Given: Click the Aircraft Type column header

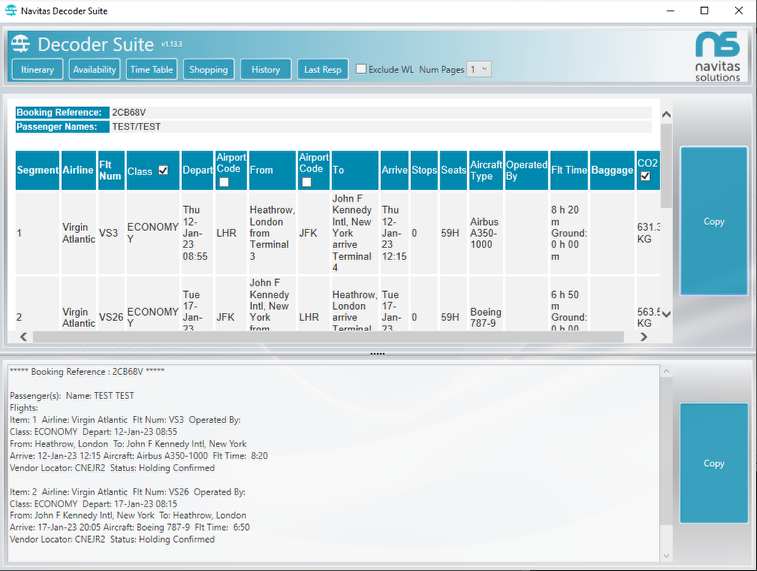Looking at the screenshot, I should [486, 170].
